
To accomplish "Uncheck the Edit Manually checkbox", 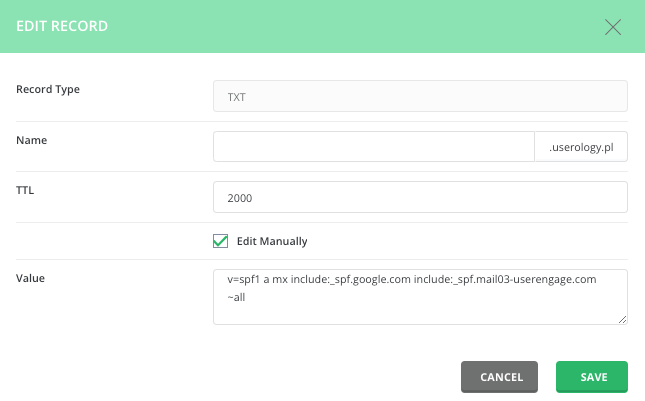I will 221,241.
